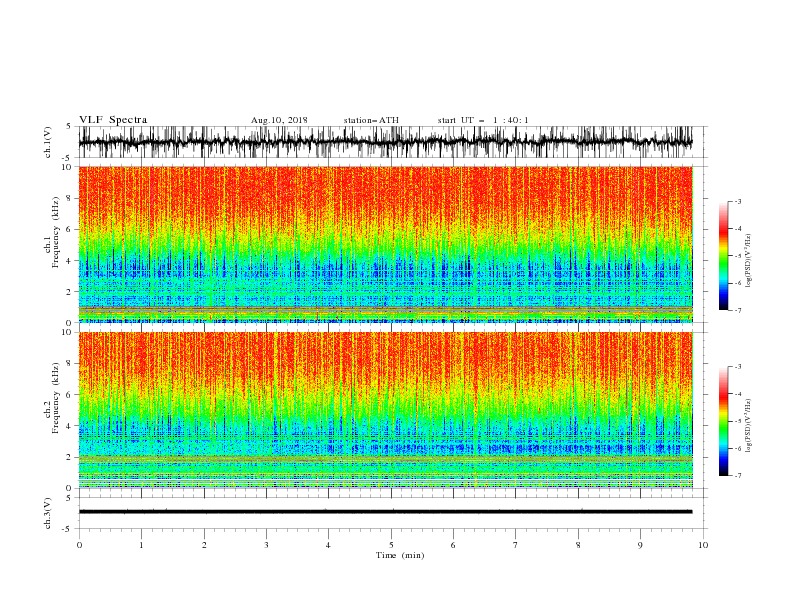This screenshot has height=612, width=792.
Task: Click time axis tick label "4"
Action: click(329, 545)
